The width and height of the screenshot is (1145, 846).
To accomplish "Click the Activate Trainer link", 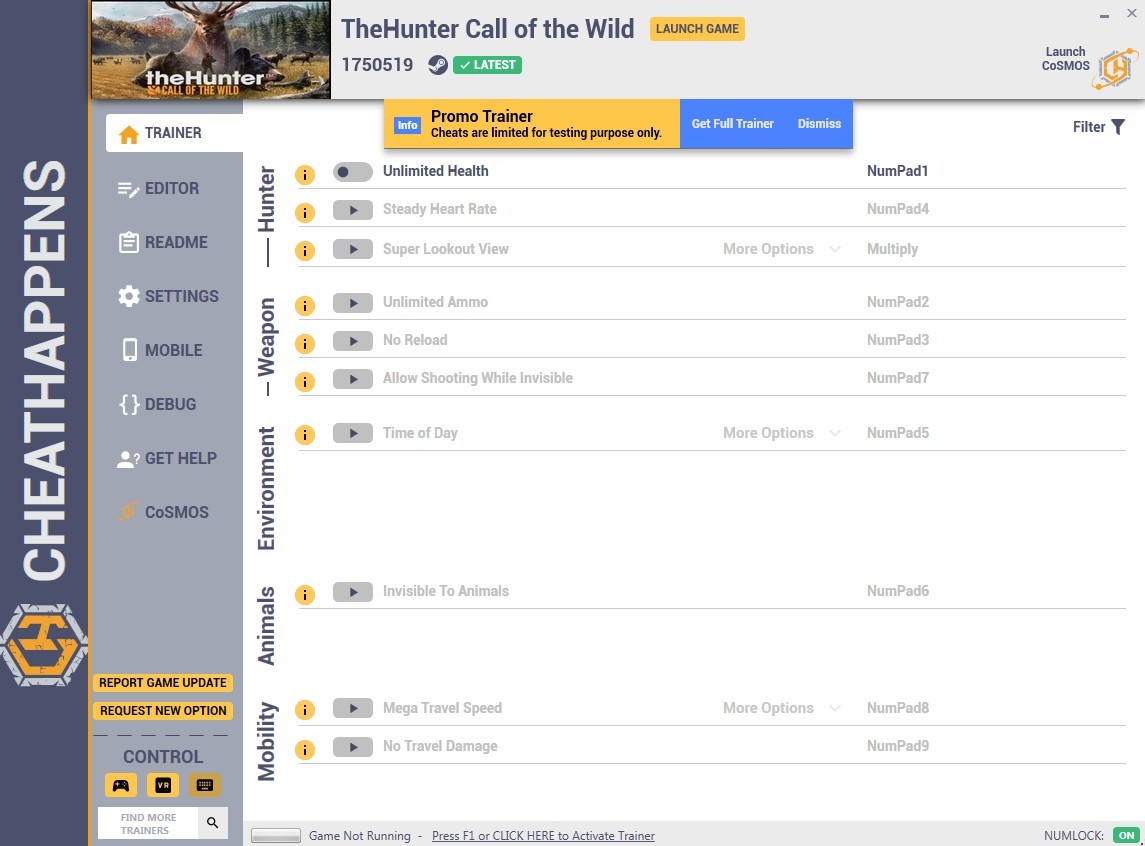I will (543, 836).
